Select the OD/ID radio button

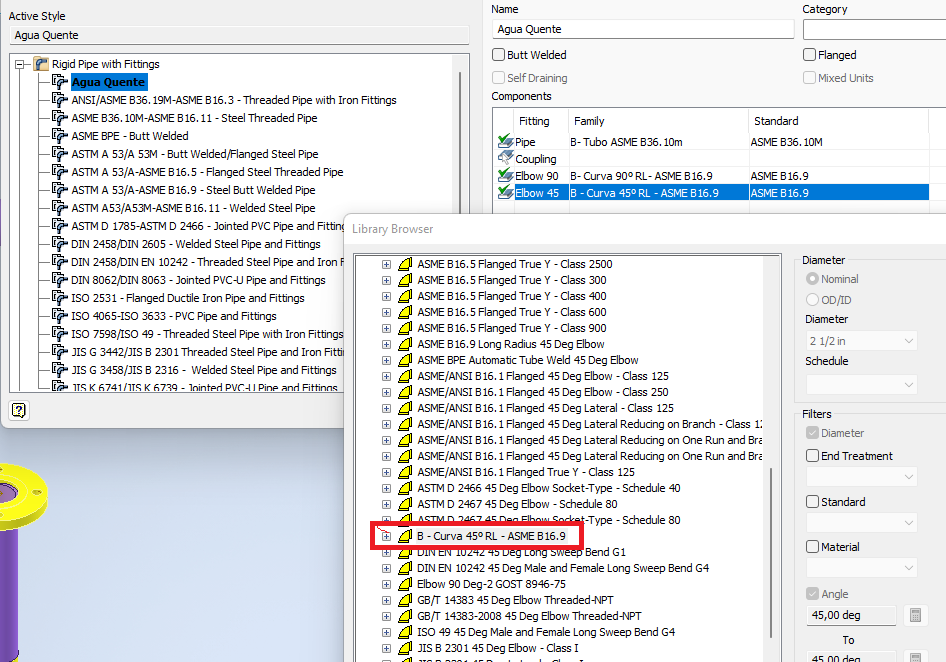pos(813,300)
